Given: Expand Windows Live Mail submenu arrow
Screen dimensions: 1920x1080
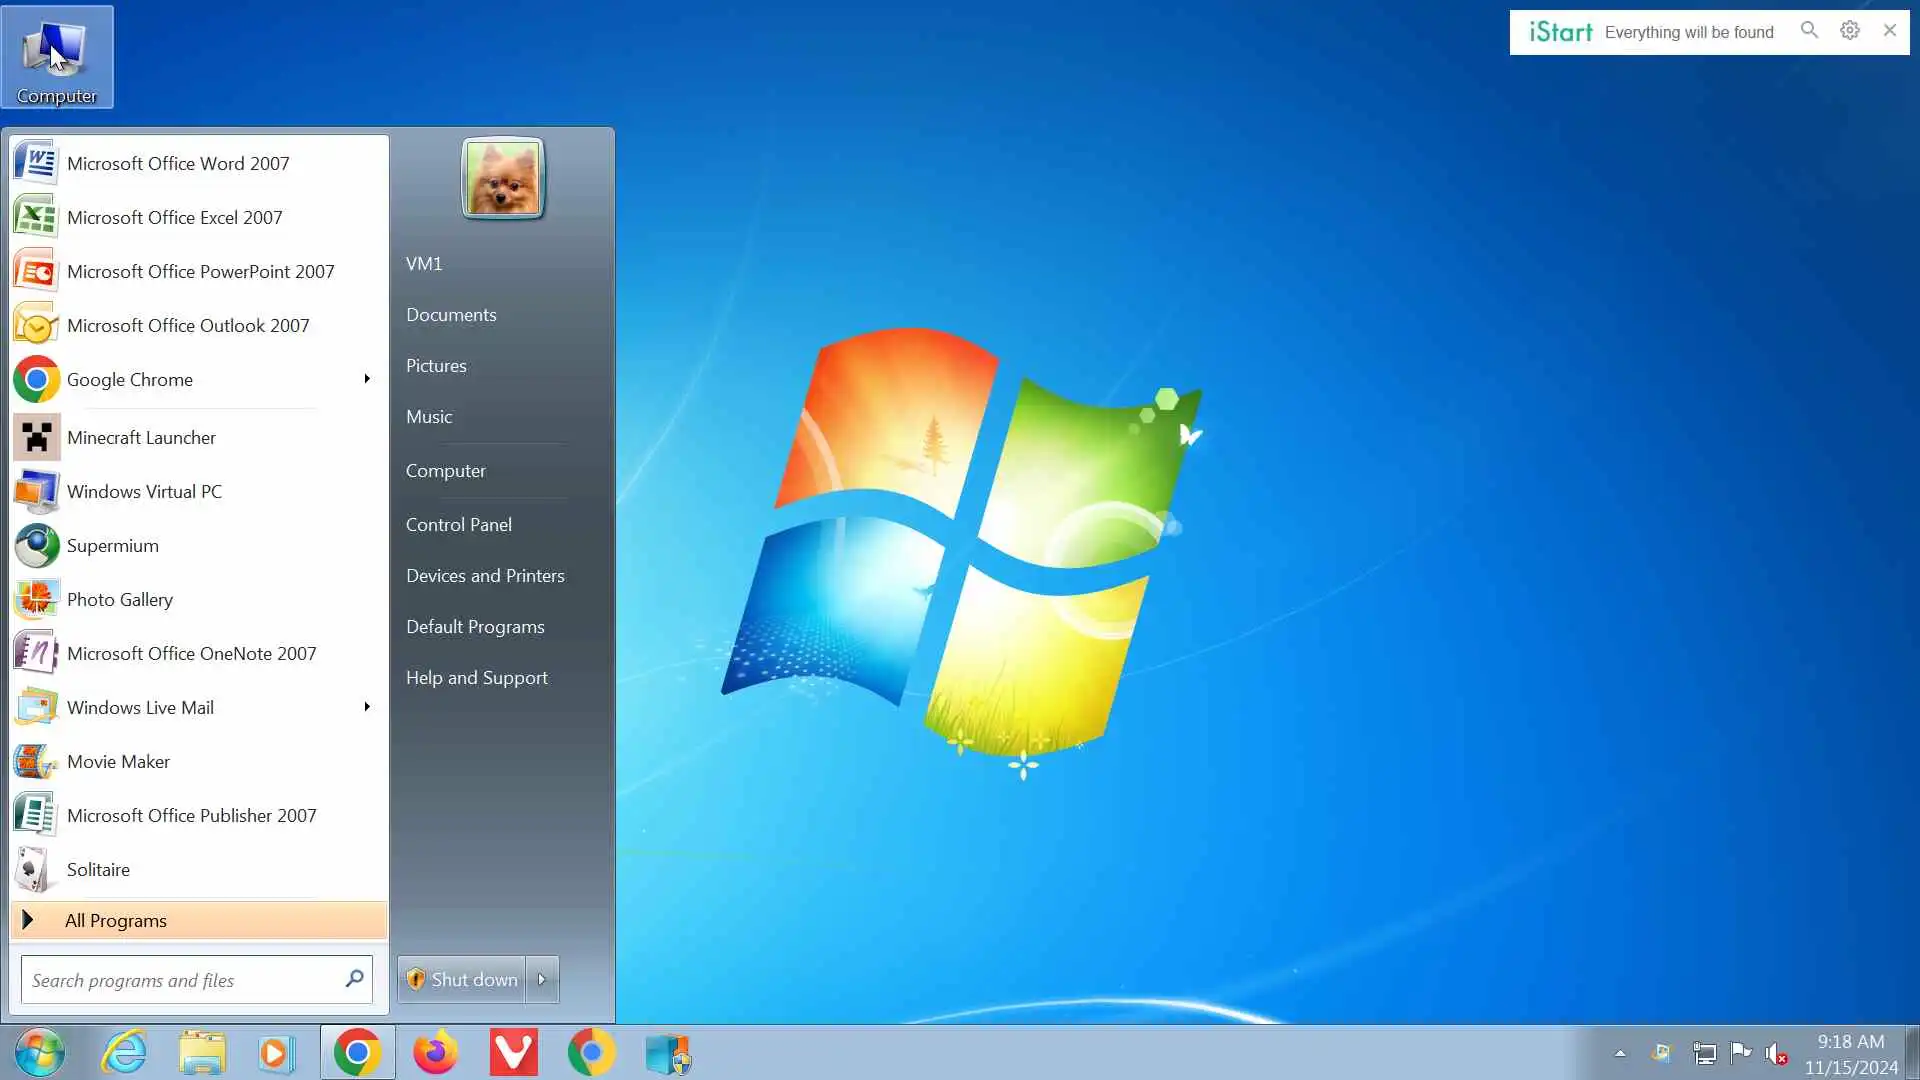Looking at the screenshot, I should 367,707.
